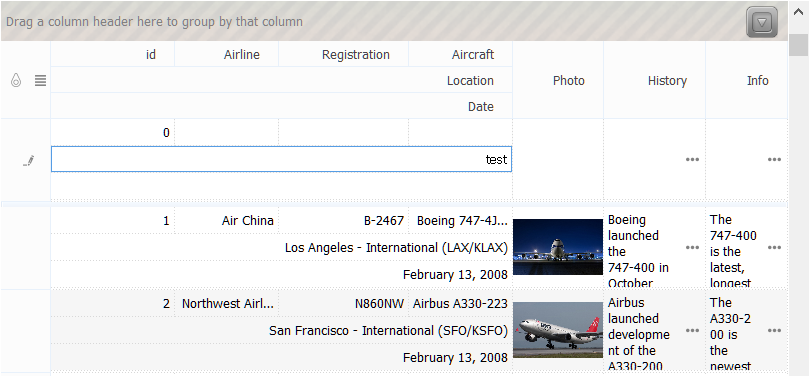Open Info ellipsis in new row

click(x=774, y=160)
